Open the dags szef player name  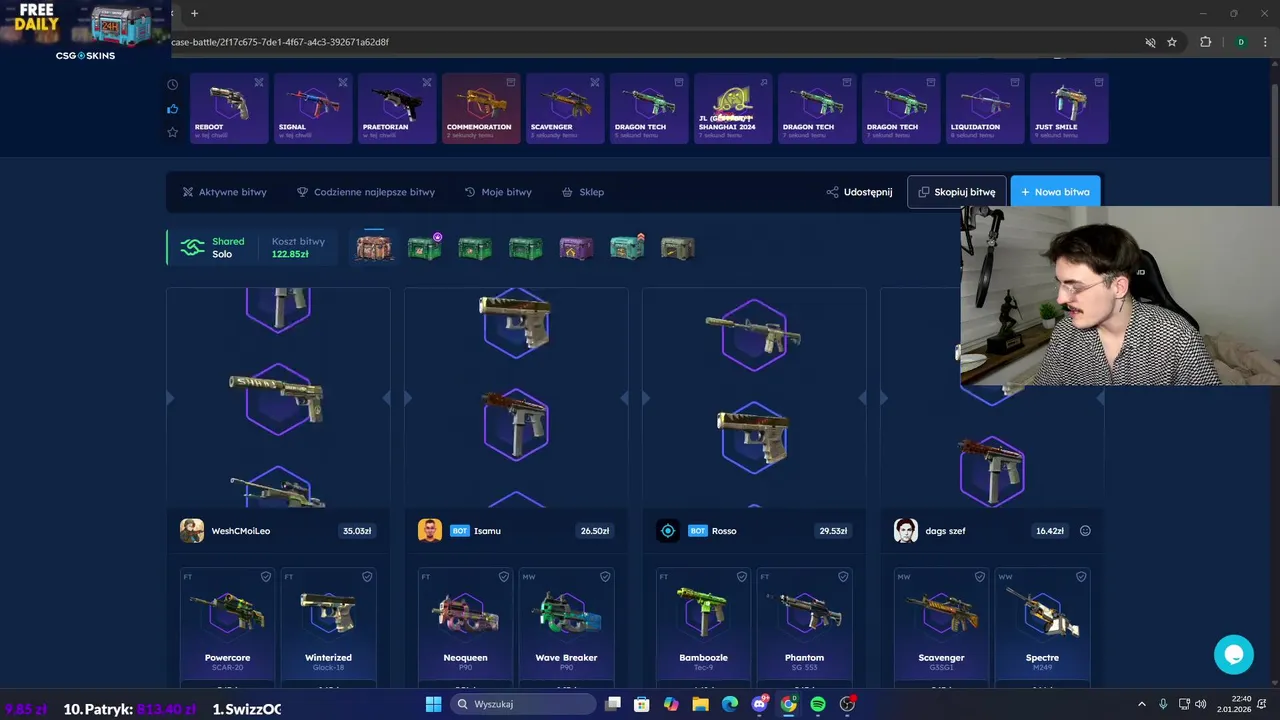(x=945, y=531)
